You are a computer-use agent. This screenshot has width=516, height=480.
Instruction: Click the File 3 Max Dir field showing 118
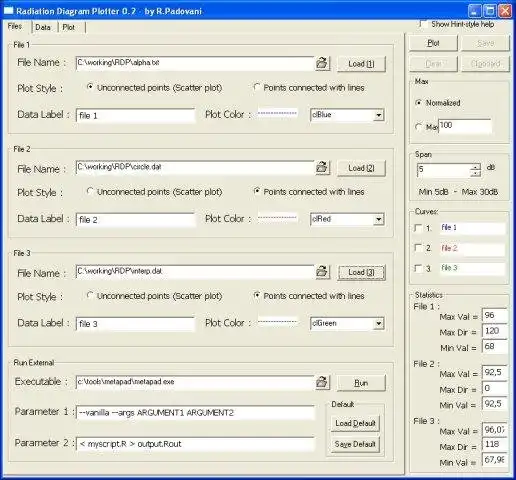495,445
